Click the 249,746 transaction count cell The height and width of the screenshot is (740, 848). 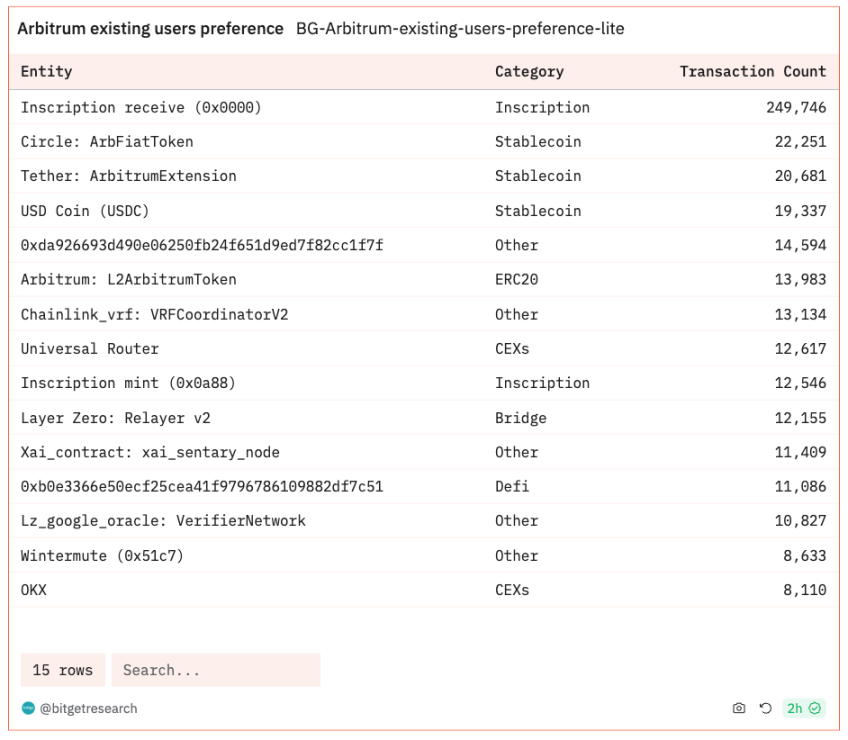coord(796,107)
